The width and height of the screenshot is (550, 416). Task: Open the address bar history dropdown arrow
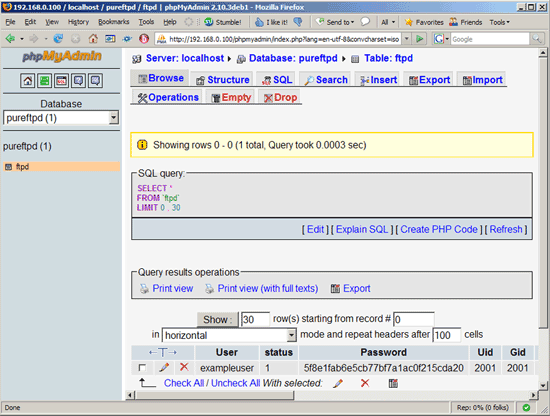pyautogui.click(x=407, y=39)
